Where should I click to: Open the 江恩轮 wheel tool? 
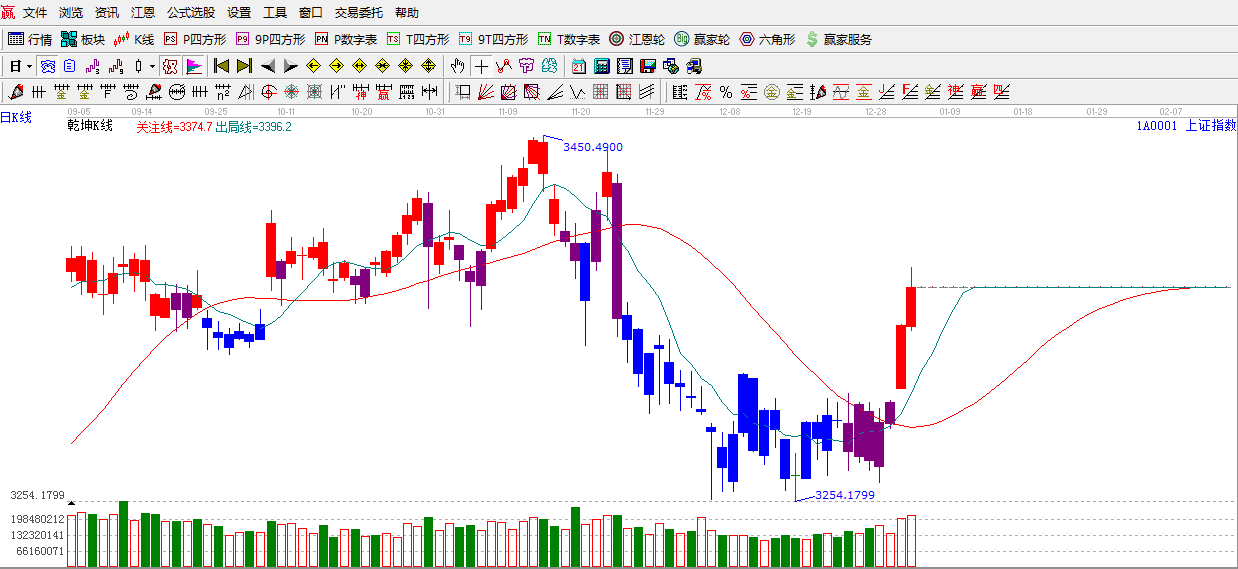click(x=637, y=39)
